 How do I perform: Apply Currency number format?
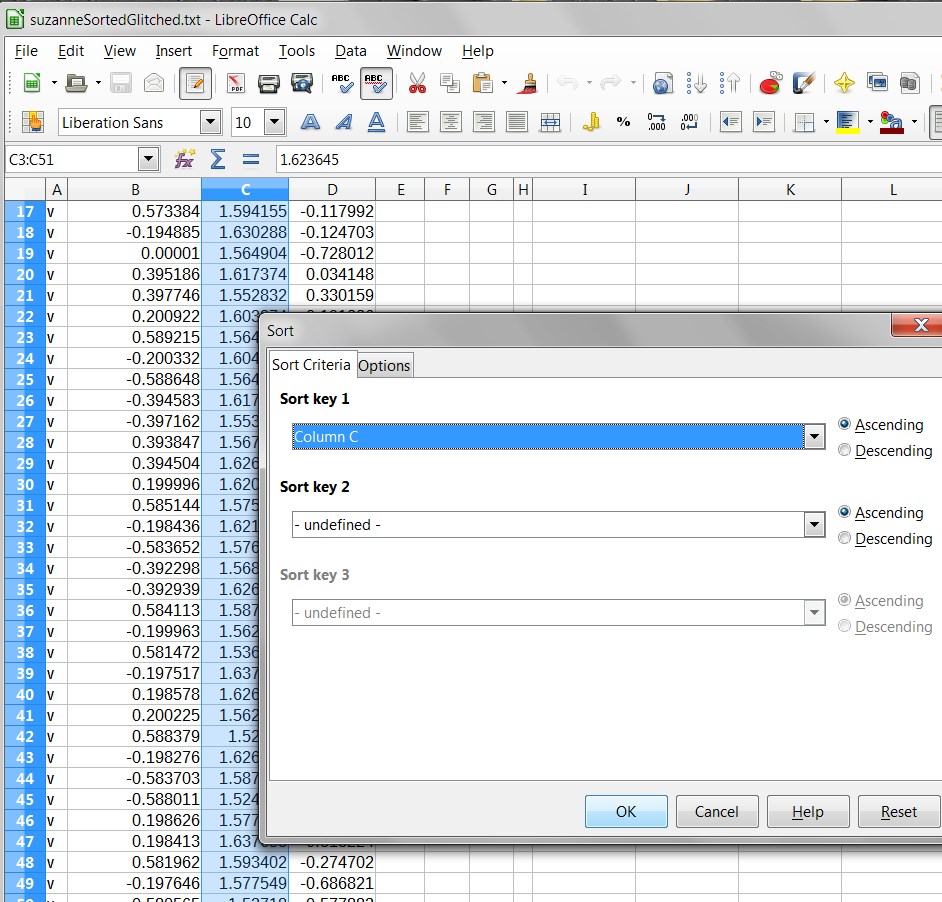click(591, 122)
